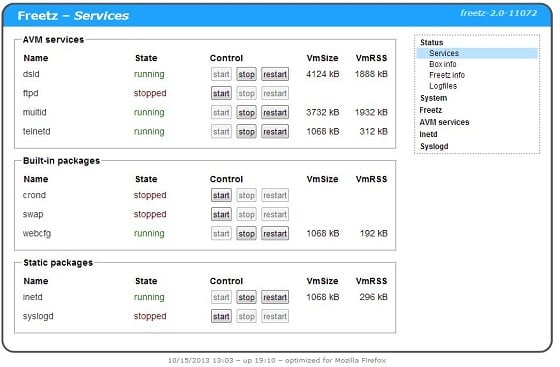This screenshot has height=367, width=560.
Task: Click the 3732 kB VmSize value
Action: [322, 112]
